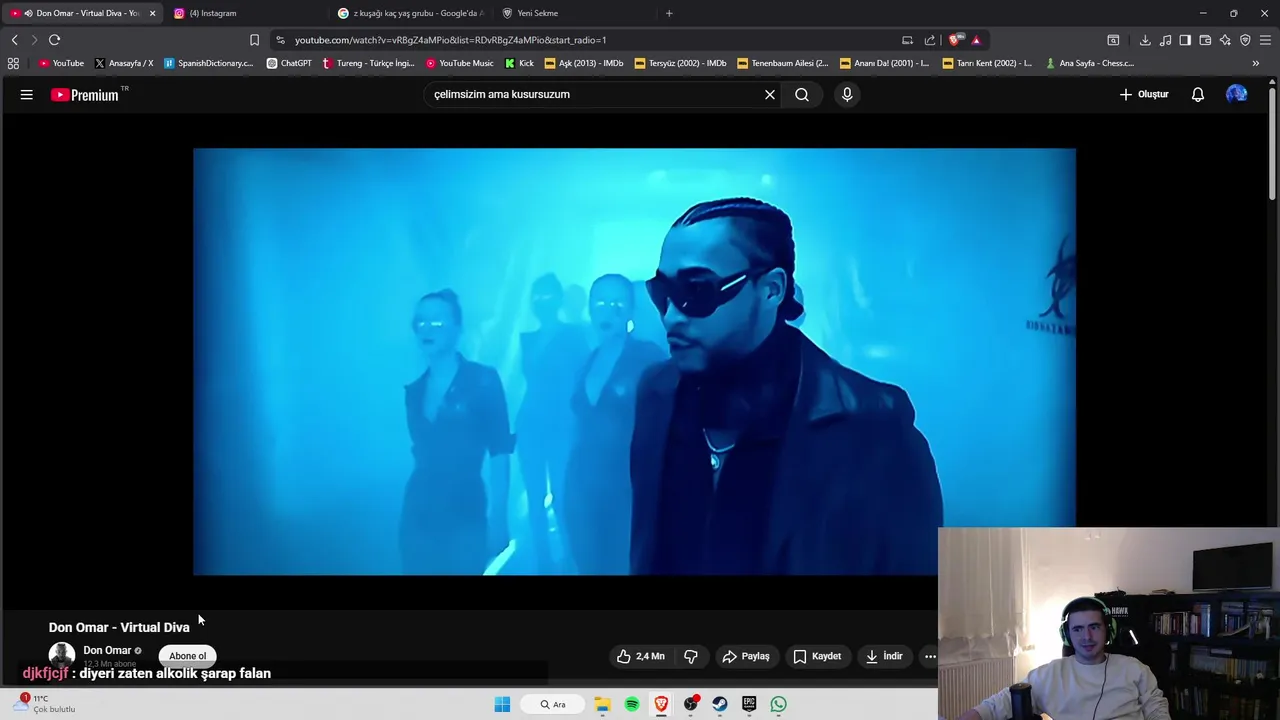Toggle the browser sidebar panel
Viewport: 1280px width, 720px height.
tap(1185, 40)
